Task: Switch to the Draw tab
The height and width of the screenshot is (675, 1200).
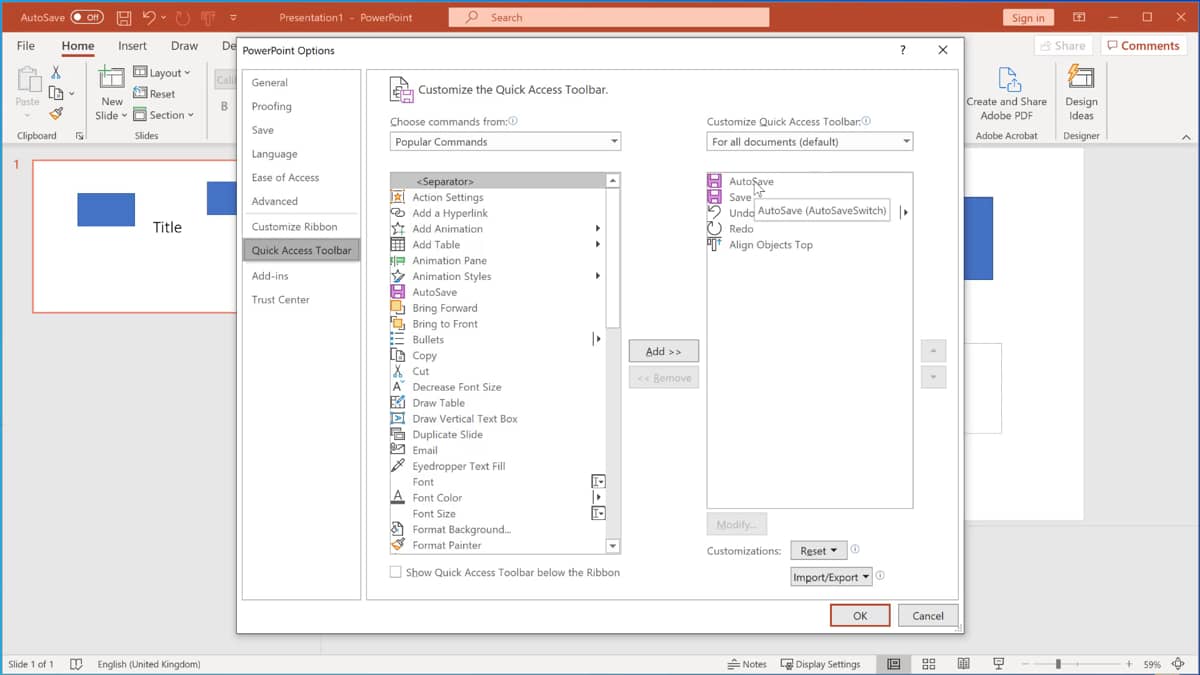Action: tap(184, 46)
